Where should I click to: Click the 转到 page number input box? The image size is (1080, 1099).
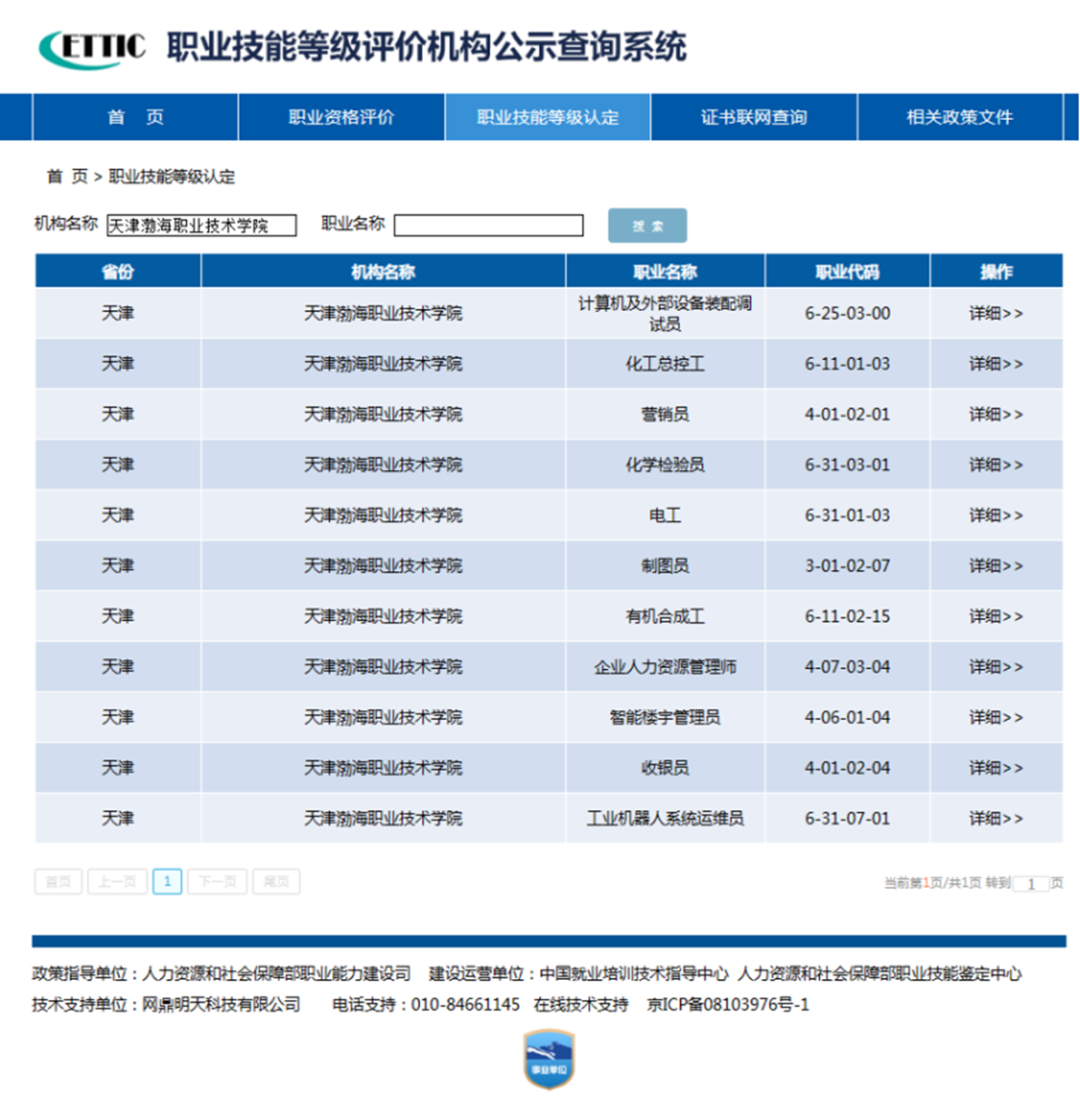coord(1031,884)
